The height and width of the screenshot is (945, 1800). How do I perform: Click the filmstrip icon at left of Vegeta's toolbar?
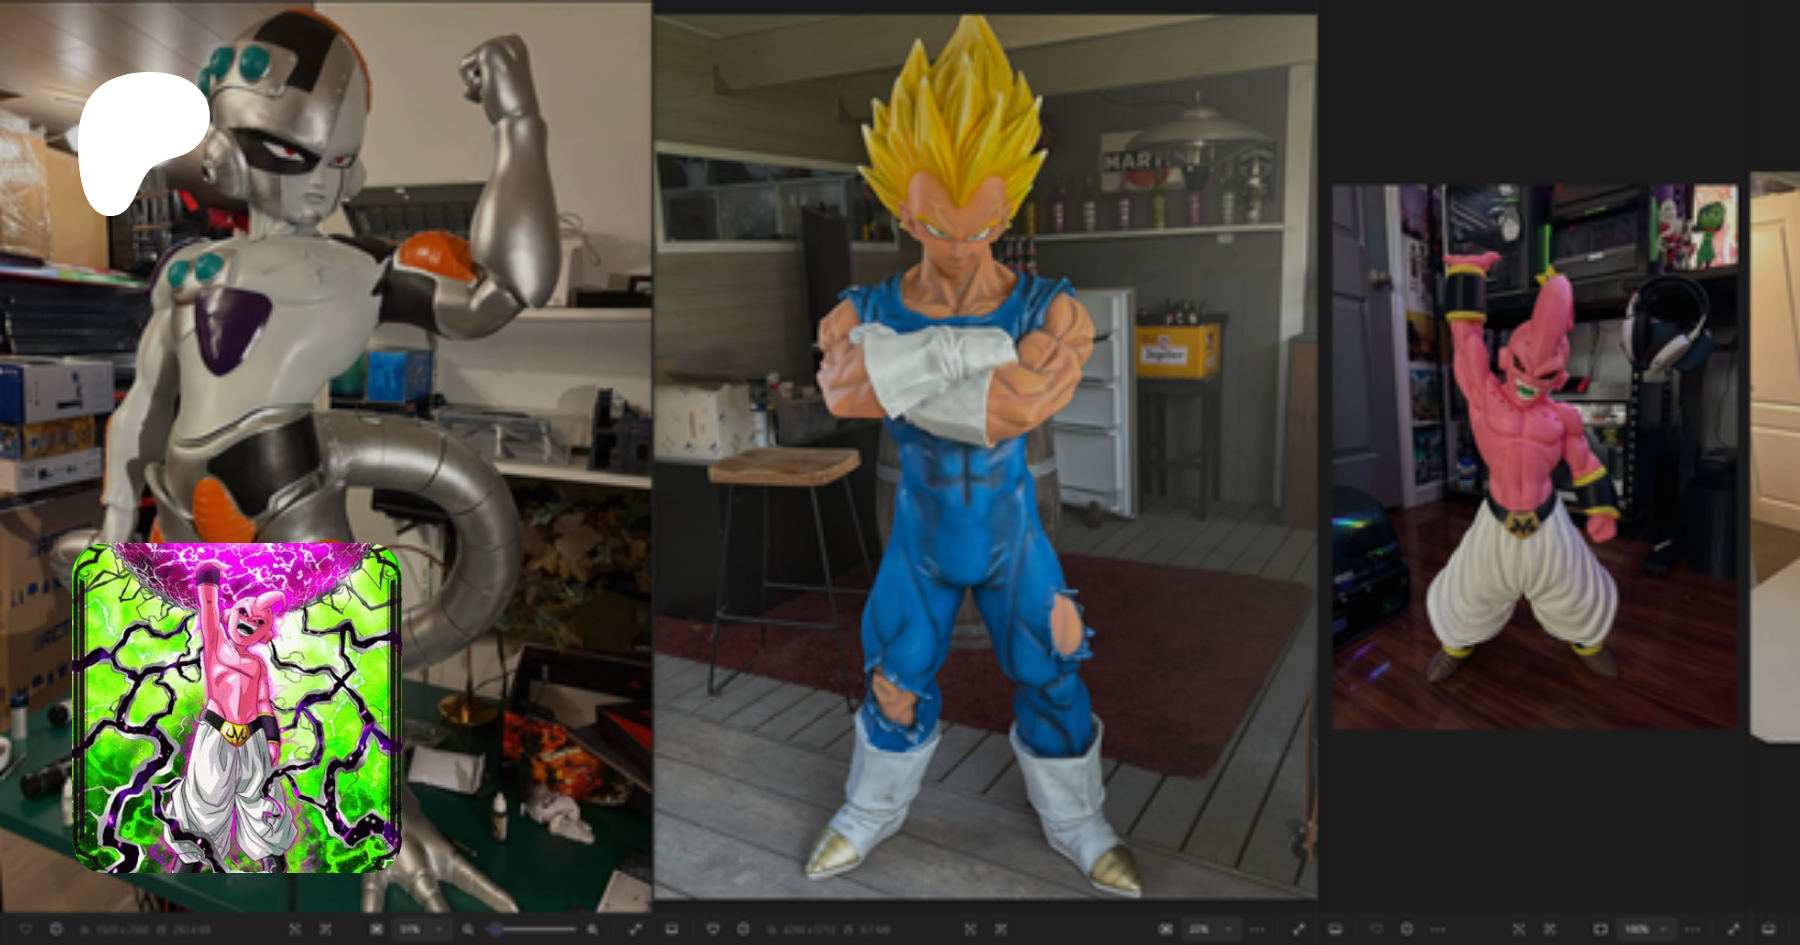pos(672,929)
